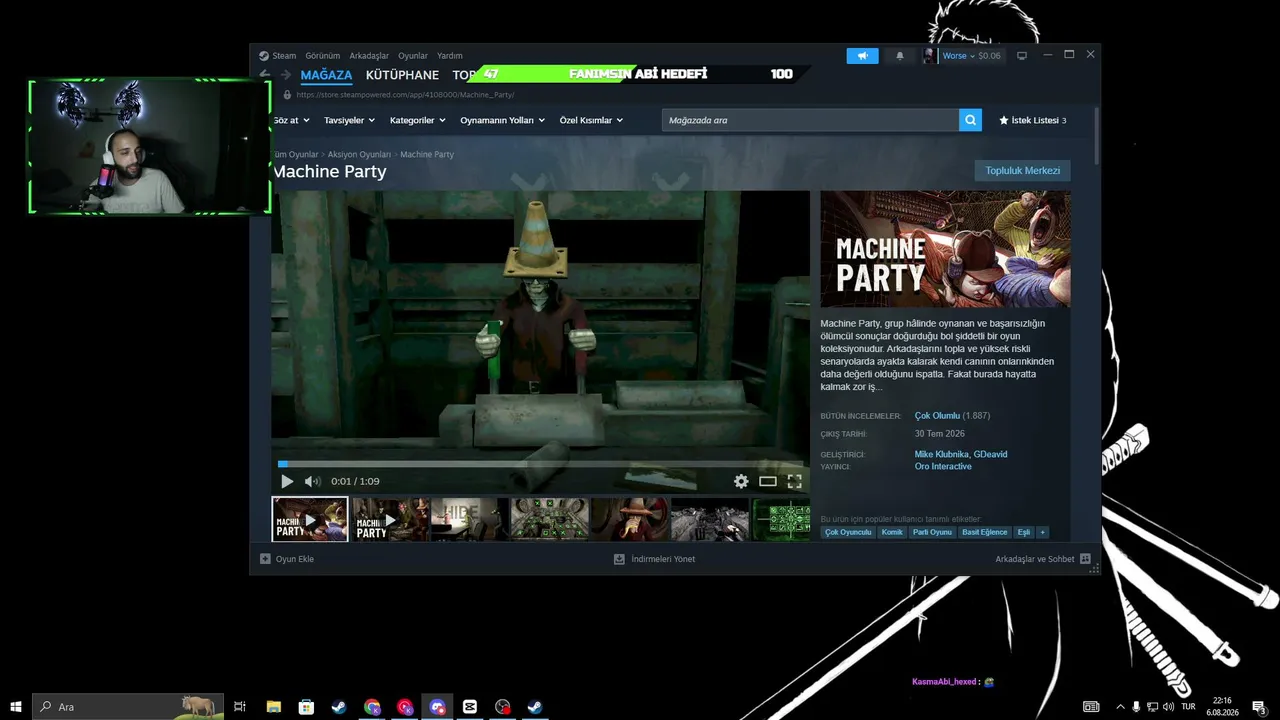Click the Aksiyon Oyunları breadcrumb

(359, 155)
